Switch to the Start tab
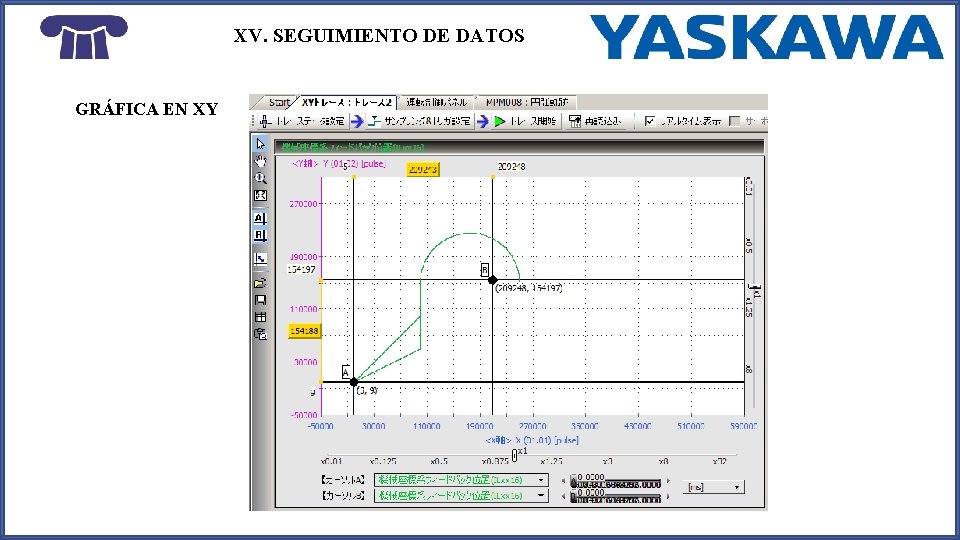 (279, 102)
